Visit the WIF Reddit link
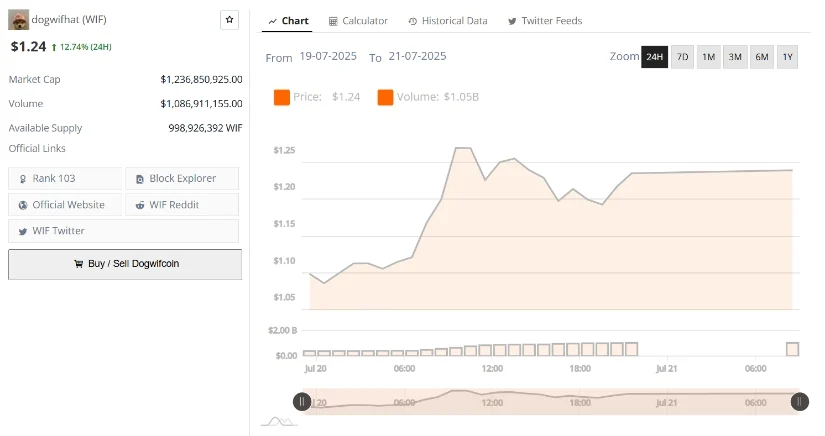This screenshot has height=436, width=825. 182,204
